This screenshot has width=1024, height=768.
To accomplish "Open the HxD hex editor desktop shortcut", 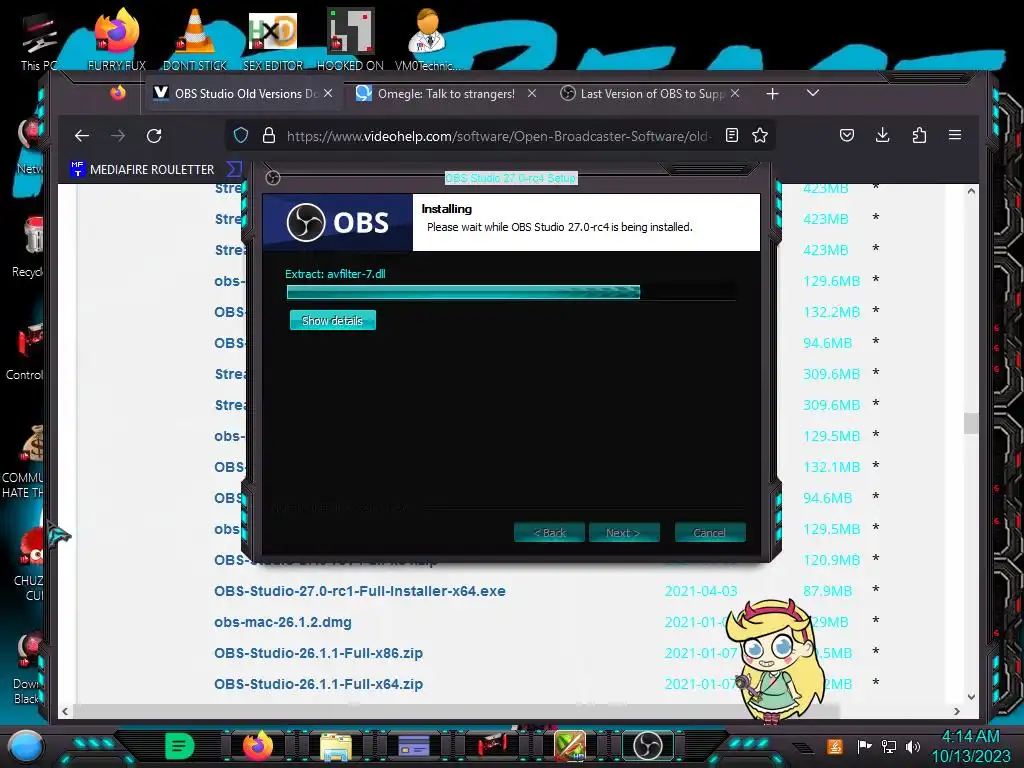I will coord(273,40).
